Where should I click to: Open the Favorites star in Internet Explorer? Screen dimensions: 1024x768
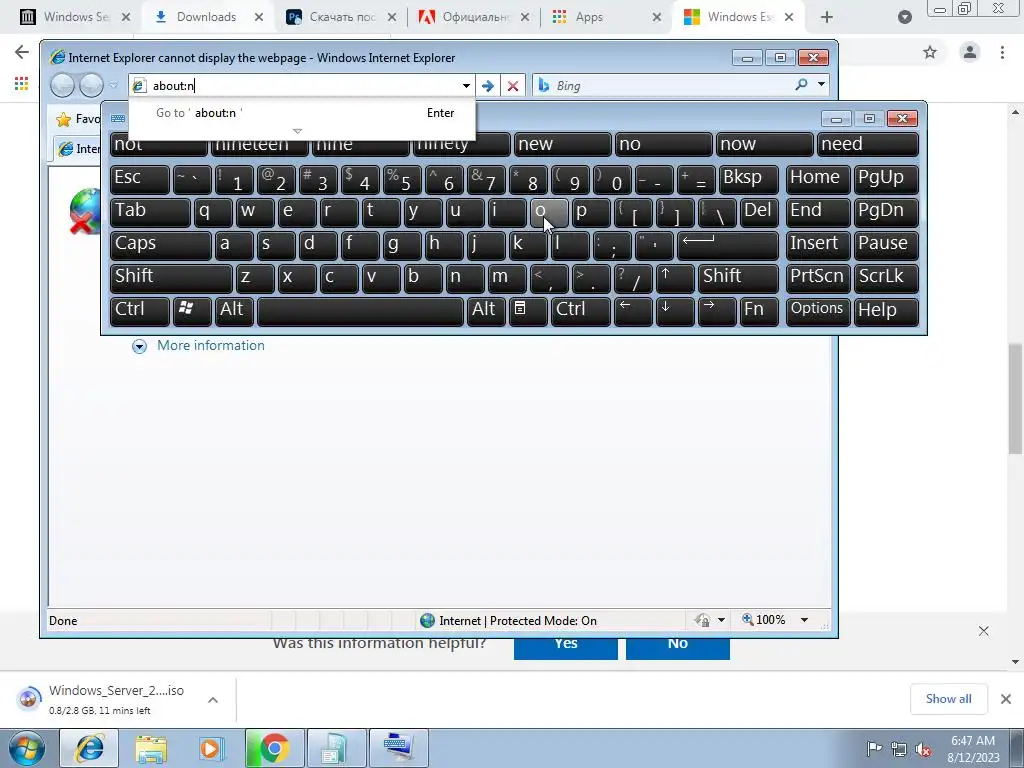click(63, 119)
